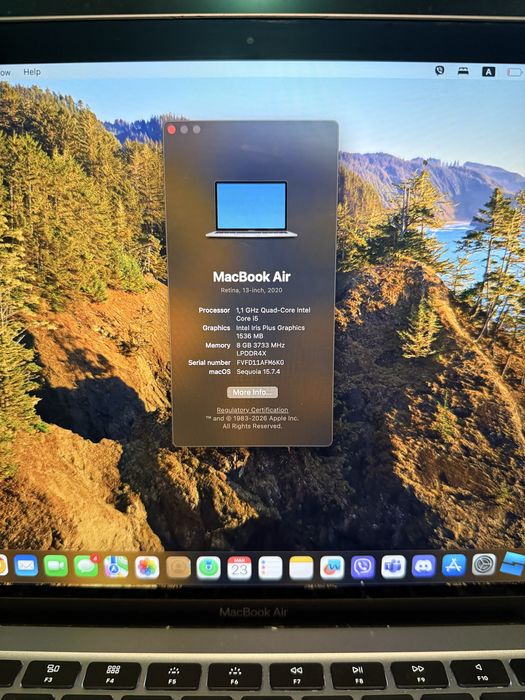Click the Viber menu bar status icon
This screenshot has width=525, height=700.
click(x=440, y=70)
